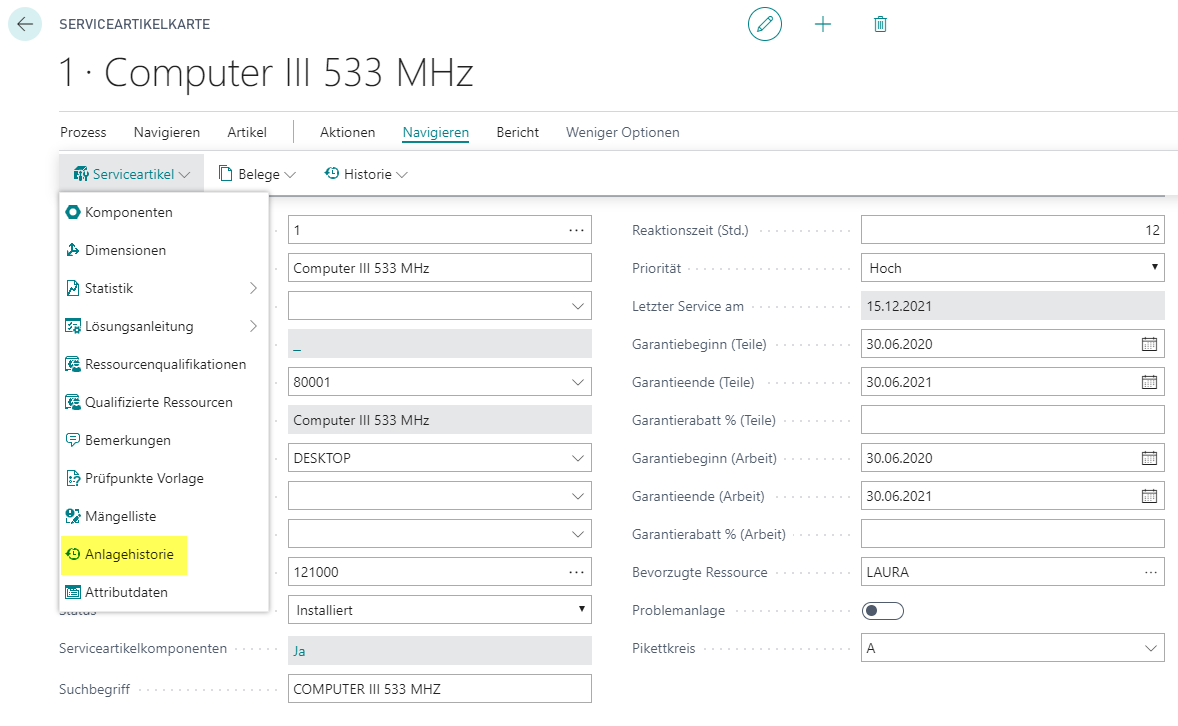Image resolution: width=1178 pixels, height=726 pixels.
Task: Open the Pikettkreis dropdown
Action: click(1013, 648)
